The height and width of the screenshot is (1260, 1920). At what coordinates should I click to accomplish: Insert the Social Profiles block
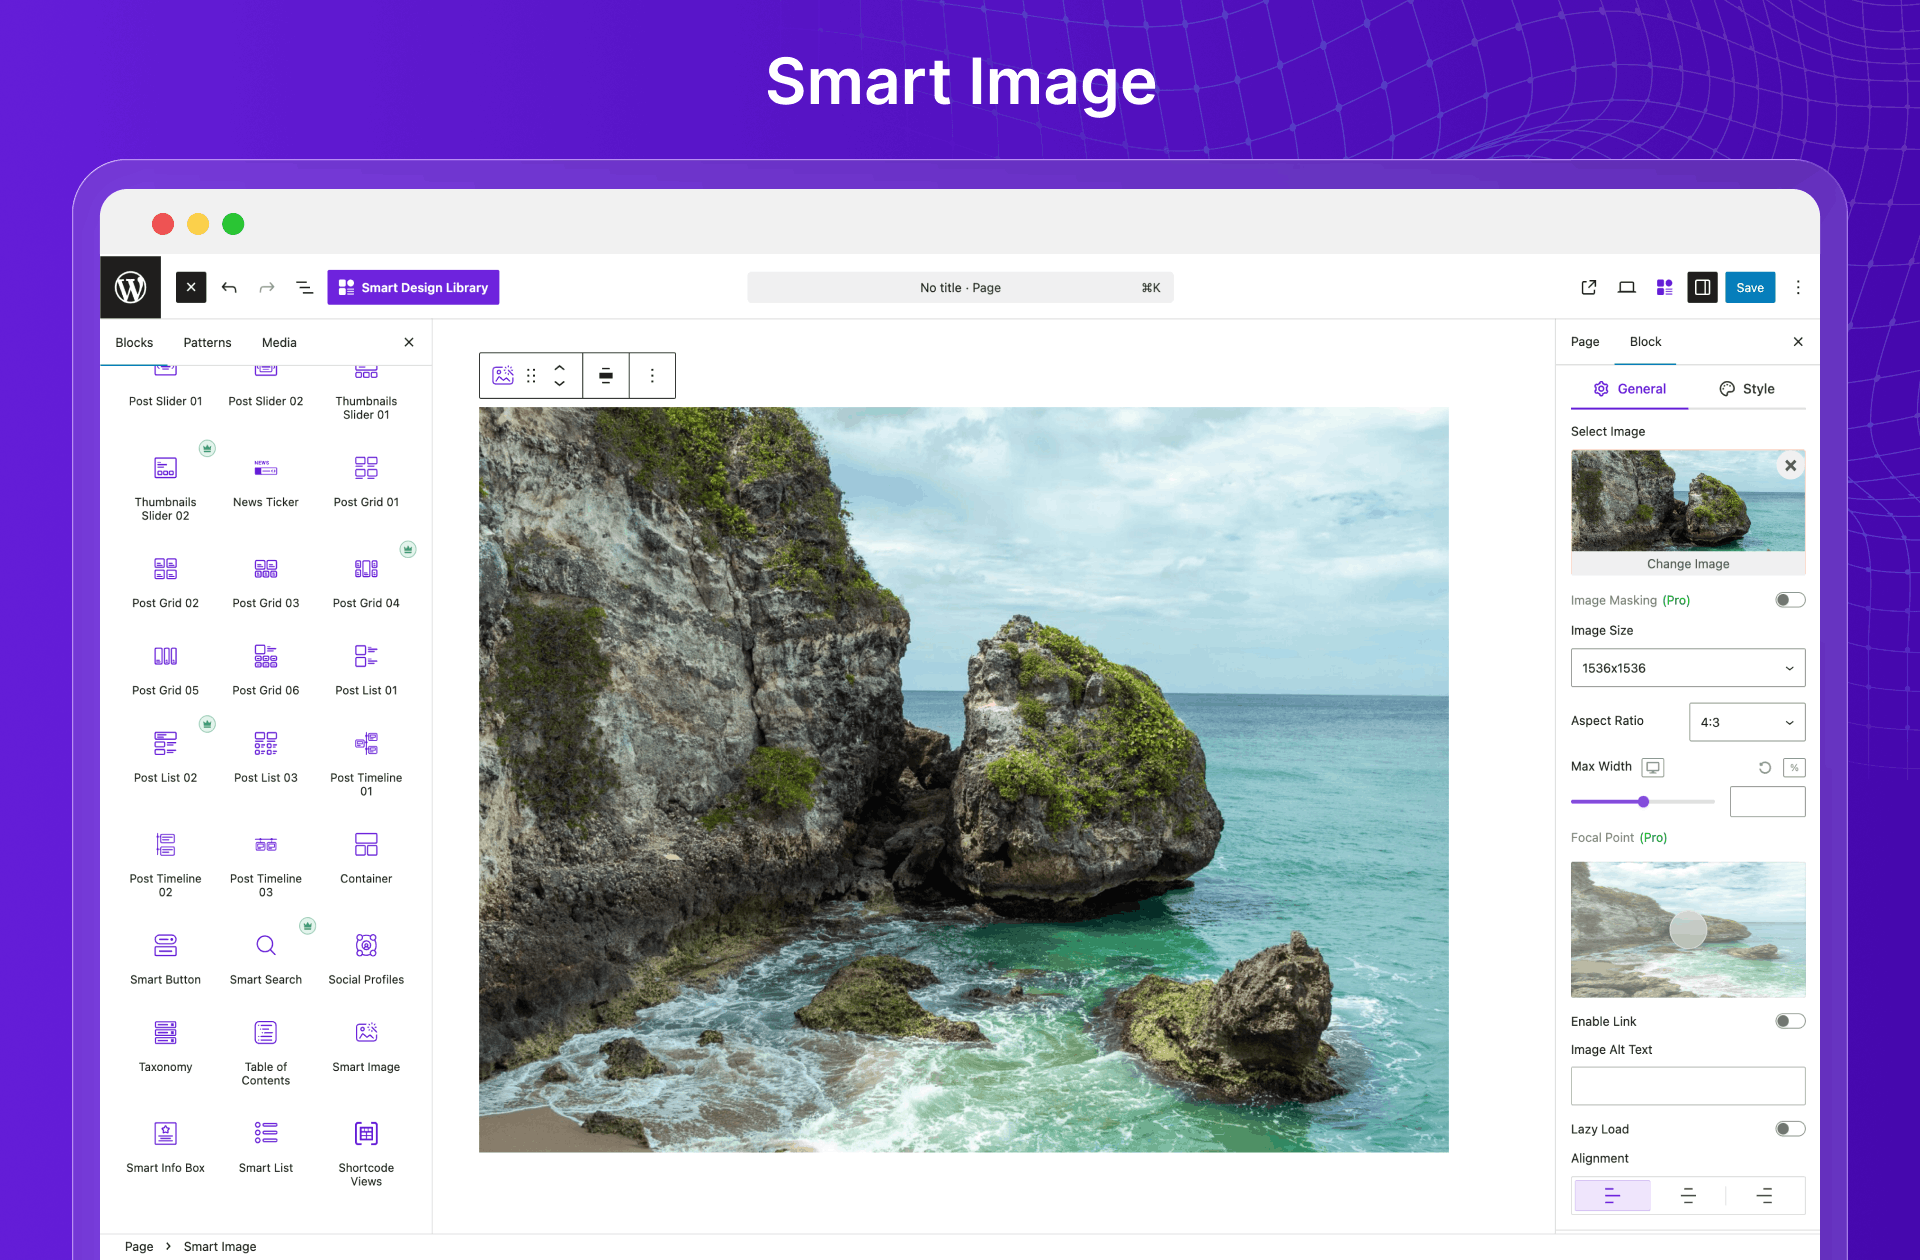tap(366, 946)
